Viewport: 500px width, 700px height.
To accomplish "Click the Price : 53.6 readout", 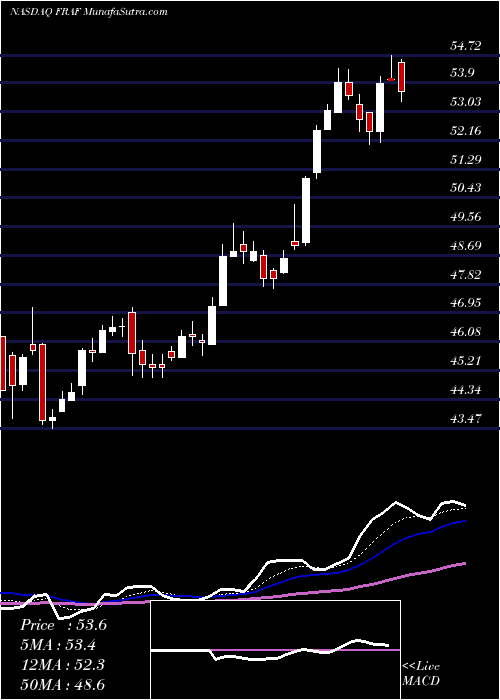I will (x=63, y=625).
